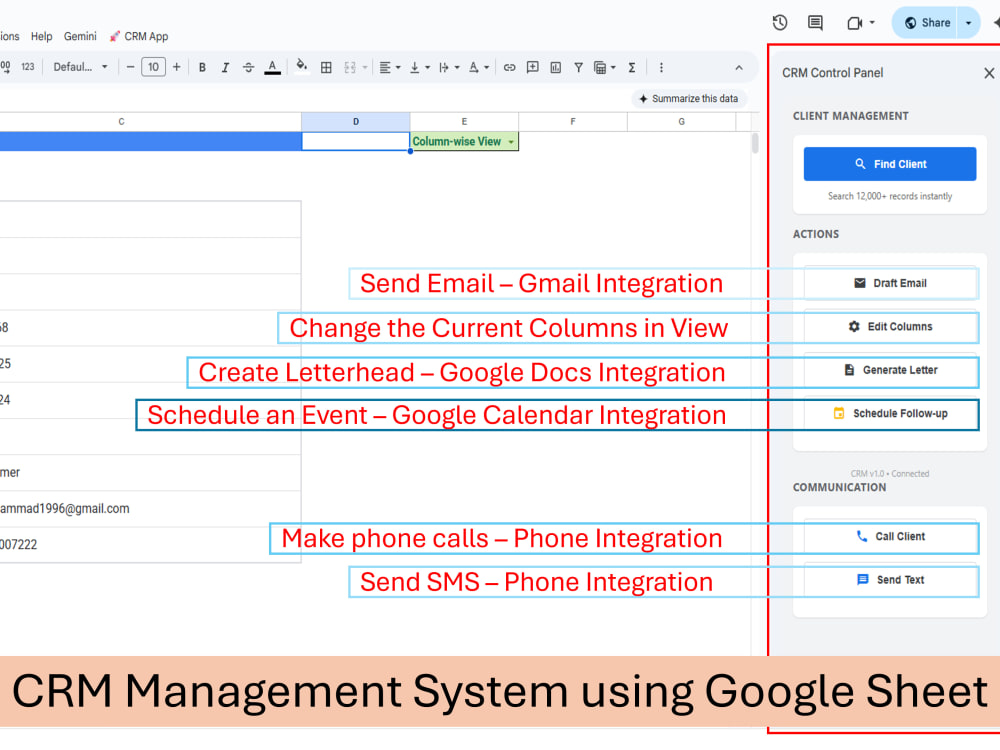Image resolution: width=1000 pixels, height=750 pixels.
Task: Toggle bold formatting in toolbar
Action: [202, 67]
